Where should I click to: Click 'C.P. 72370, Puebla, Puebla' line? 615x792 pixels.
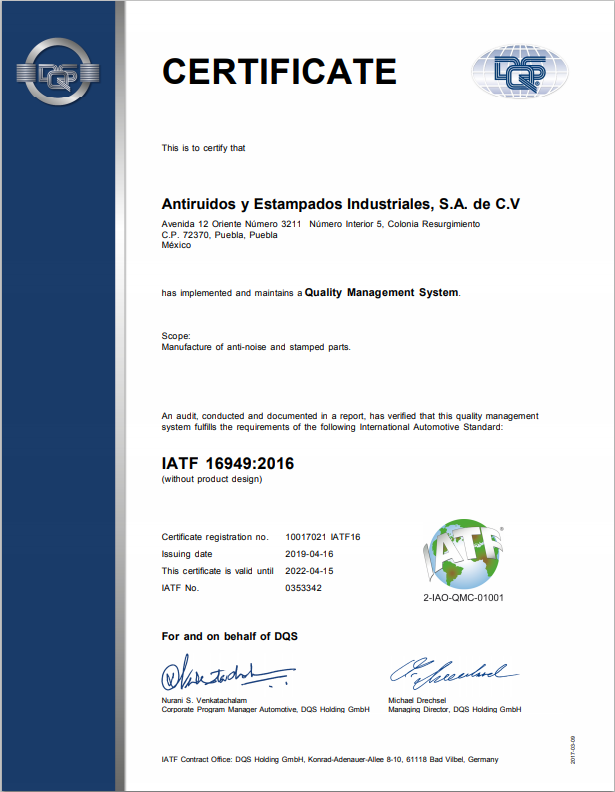[220, 235]
